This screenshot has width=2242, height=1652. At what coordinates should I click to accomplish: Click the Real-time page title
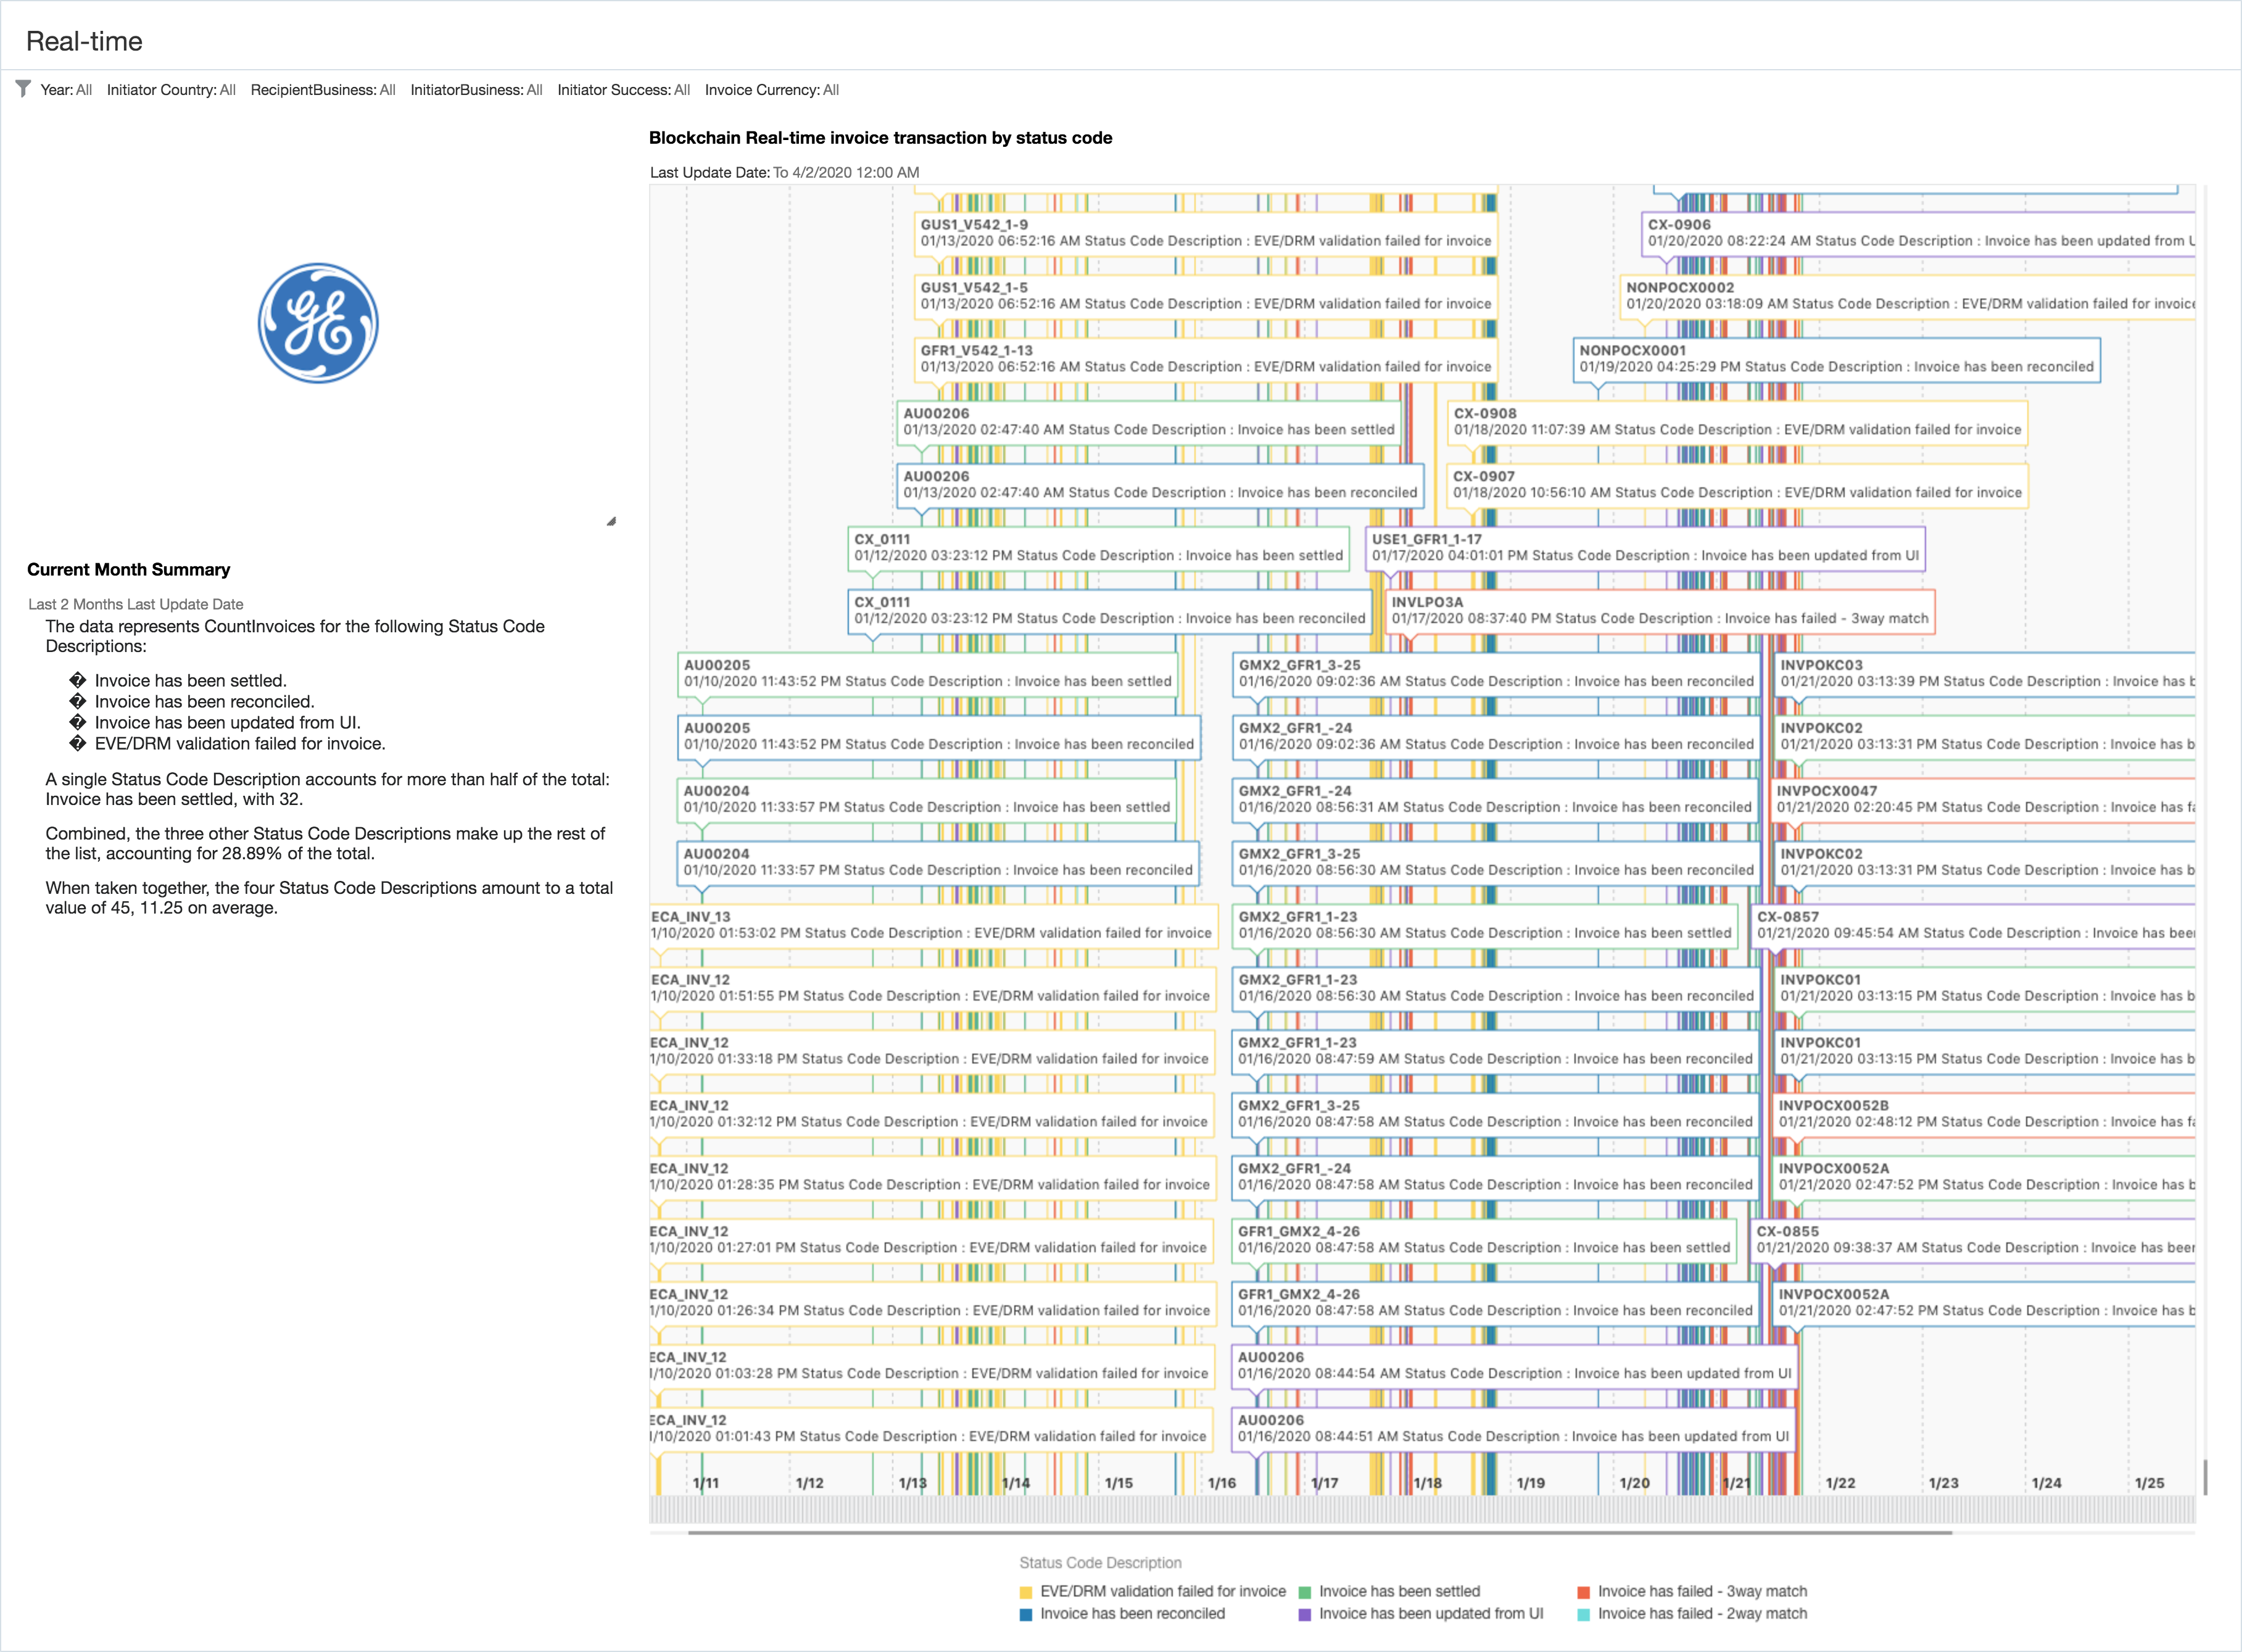pos(85,42)
